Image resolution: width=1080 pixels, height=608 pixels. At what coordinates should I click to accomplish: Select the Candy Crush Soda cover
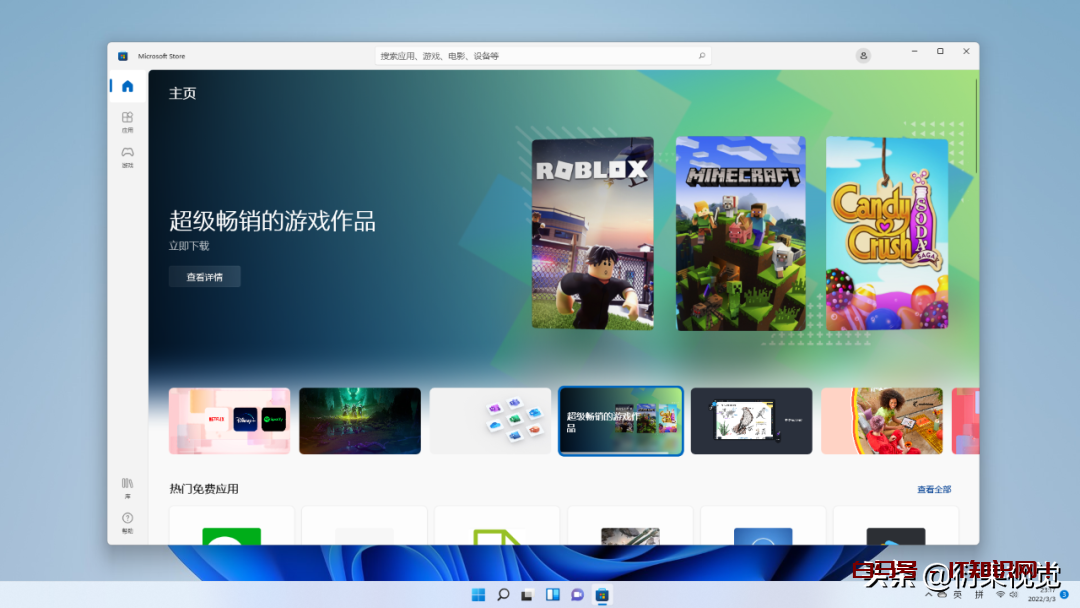(886, 233)
